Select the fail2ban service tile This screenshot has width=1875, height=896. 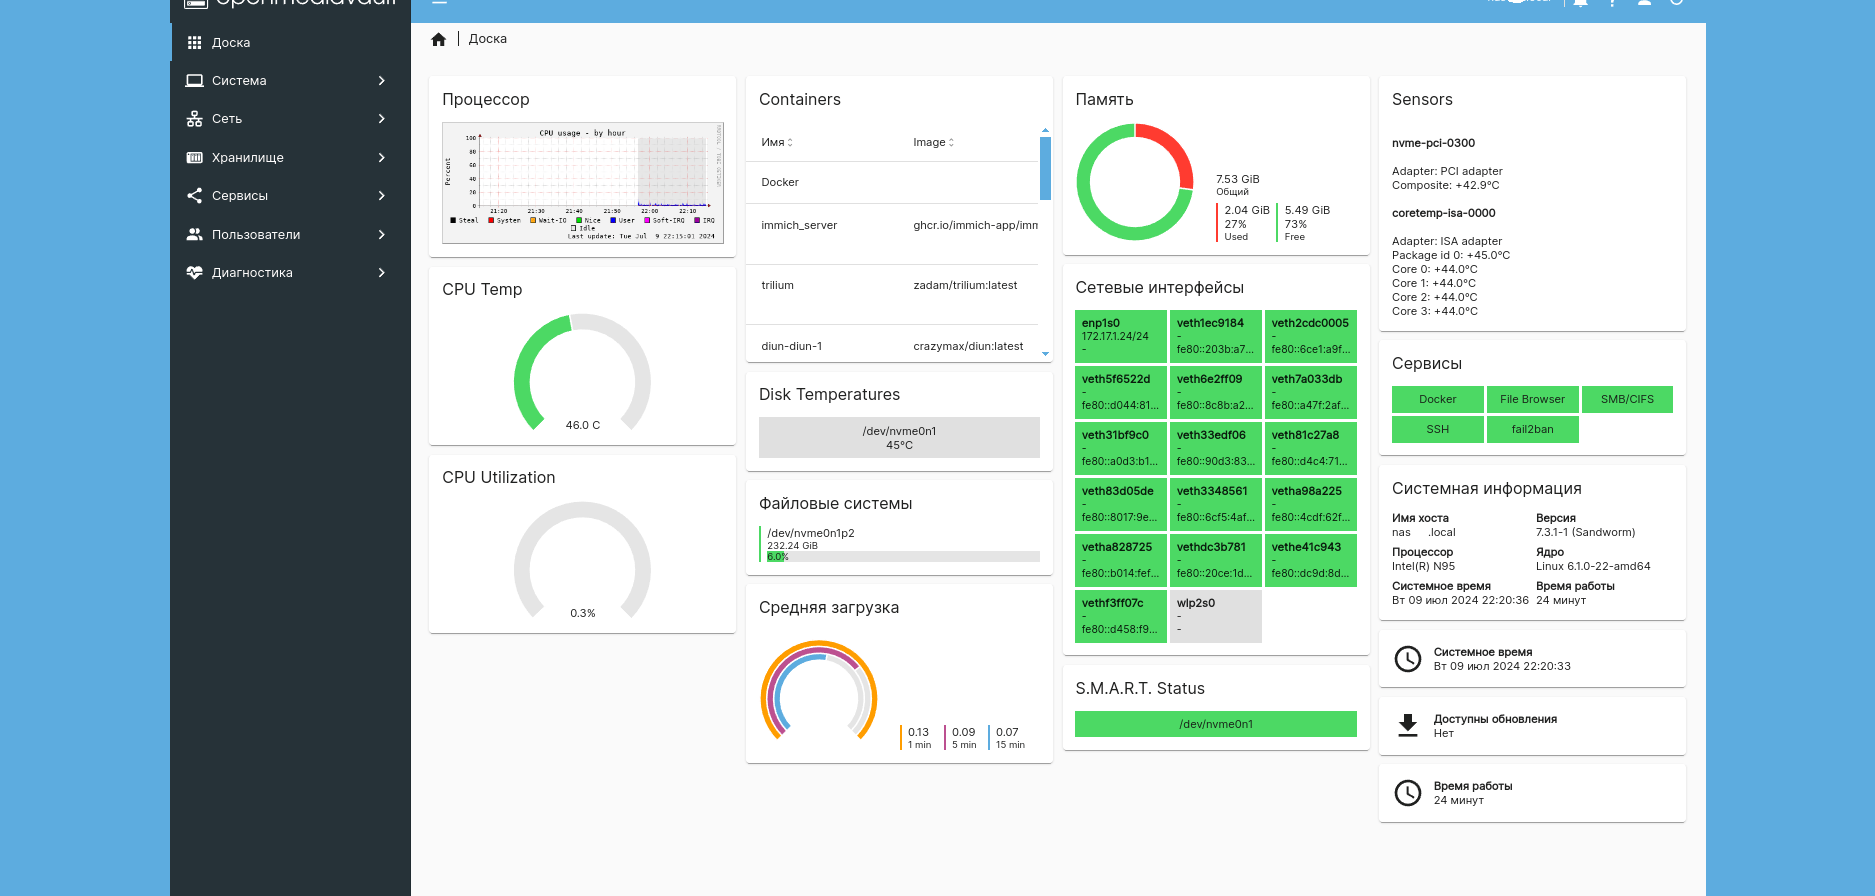point(1532,430)
